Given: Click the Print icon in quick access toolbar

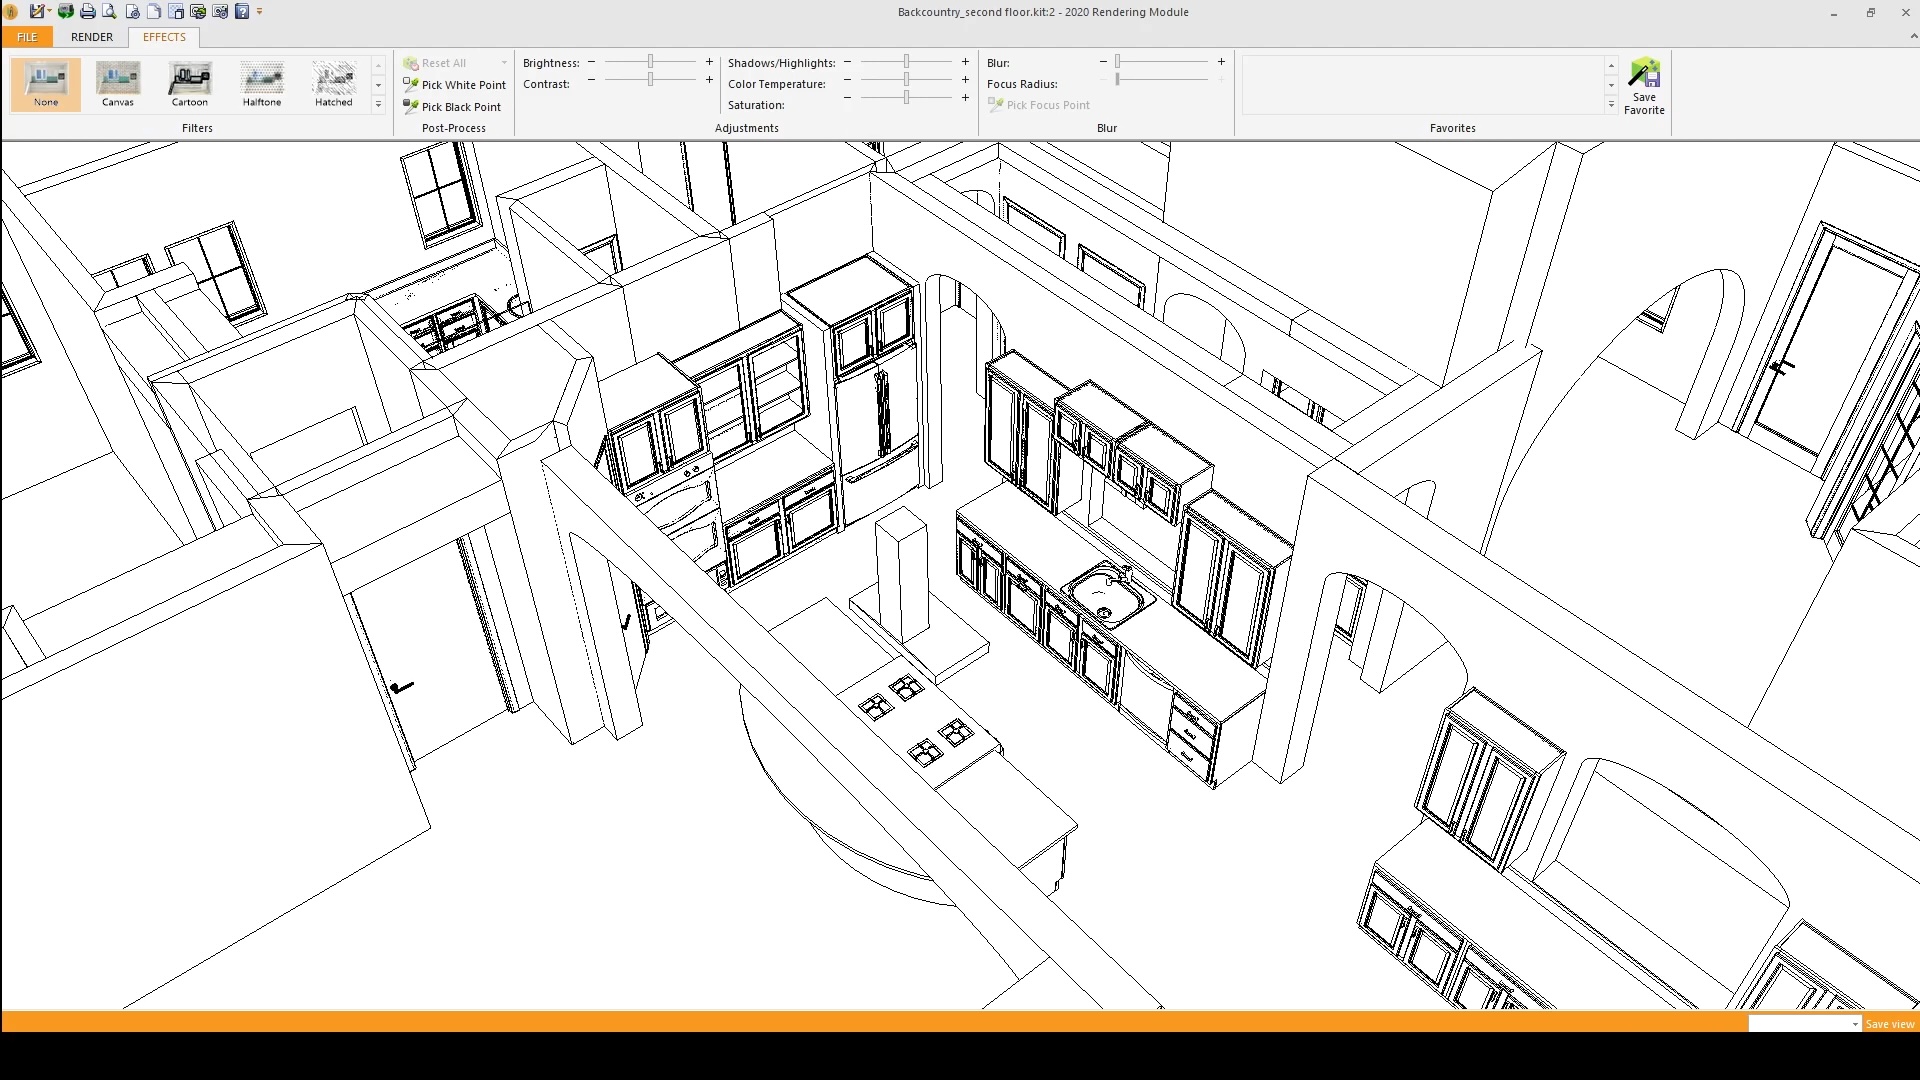Looking at the screenshot, I should point(87,12).
